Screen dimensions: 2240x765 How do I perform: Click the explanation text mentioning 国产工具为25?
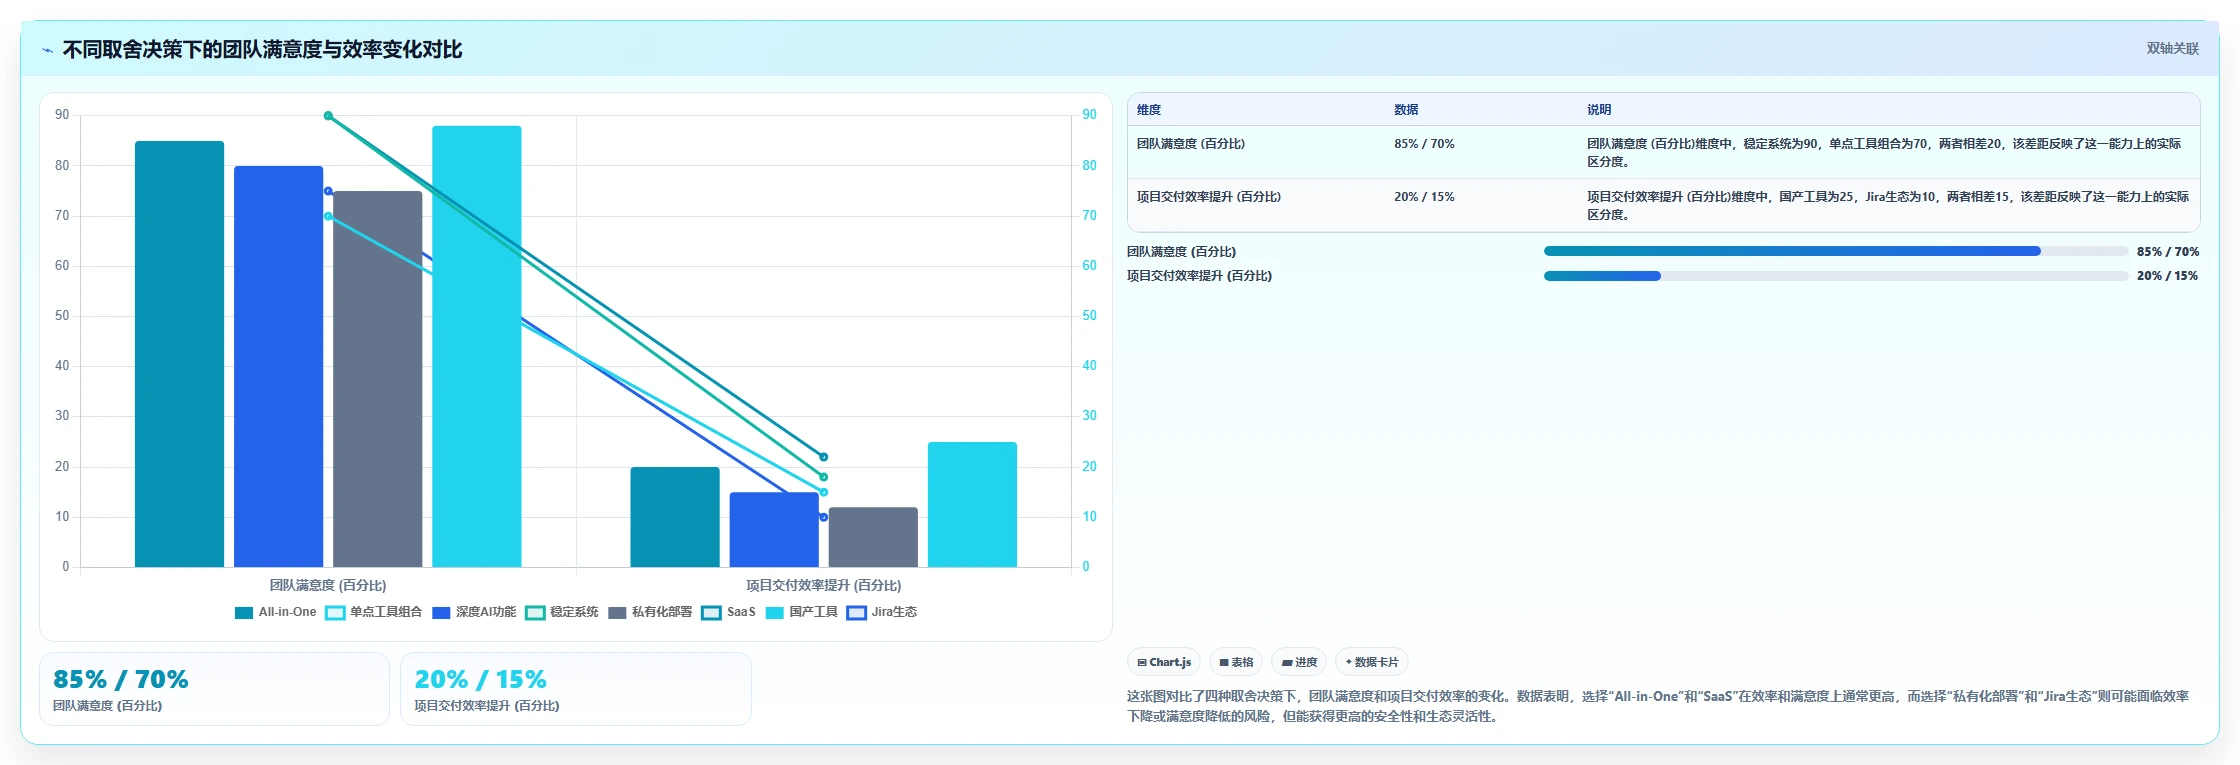point(1888,206)
